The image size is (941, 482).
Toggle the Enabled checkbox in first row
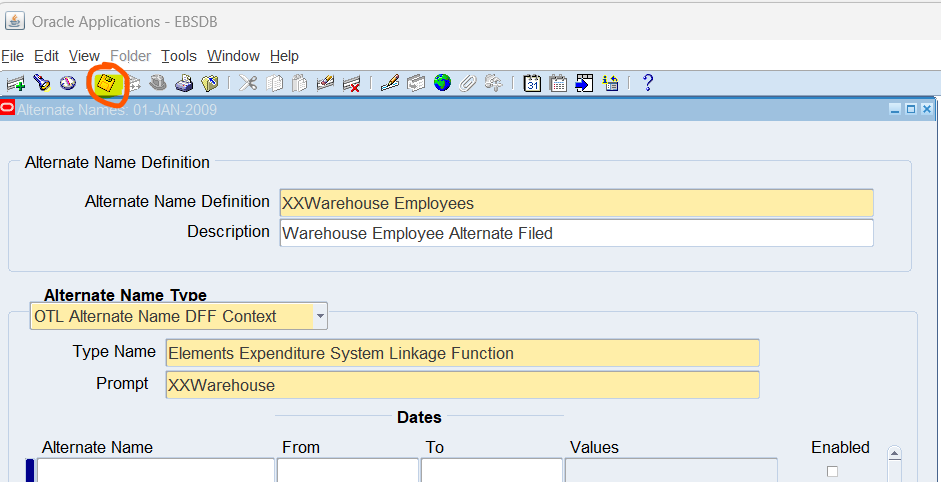pos(832,471)
